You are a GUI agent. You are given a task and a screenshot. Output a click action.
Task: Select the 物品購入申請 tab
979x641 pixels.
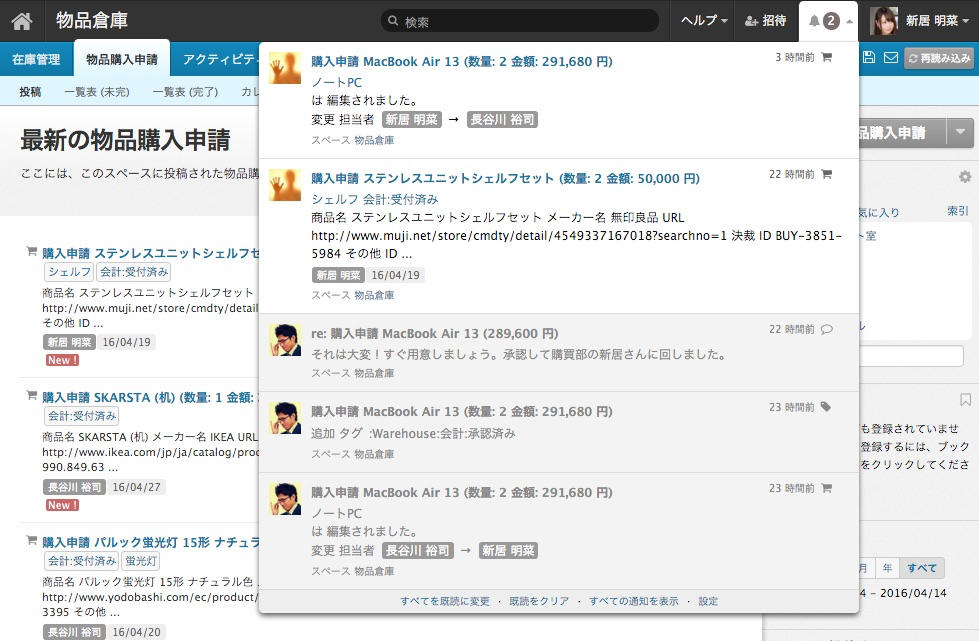tap(122, 59)
